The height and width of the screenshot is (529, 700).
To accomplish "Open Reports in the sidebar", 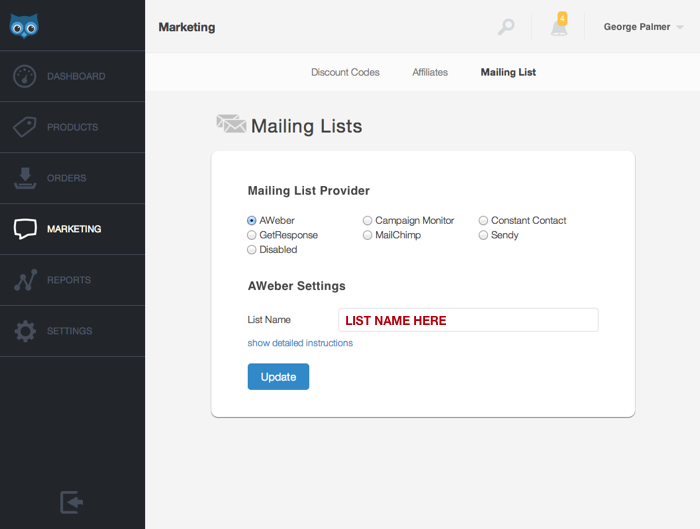I will [x=72, y=280].
